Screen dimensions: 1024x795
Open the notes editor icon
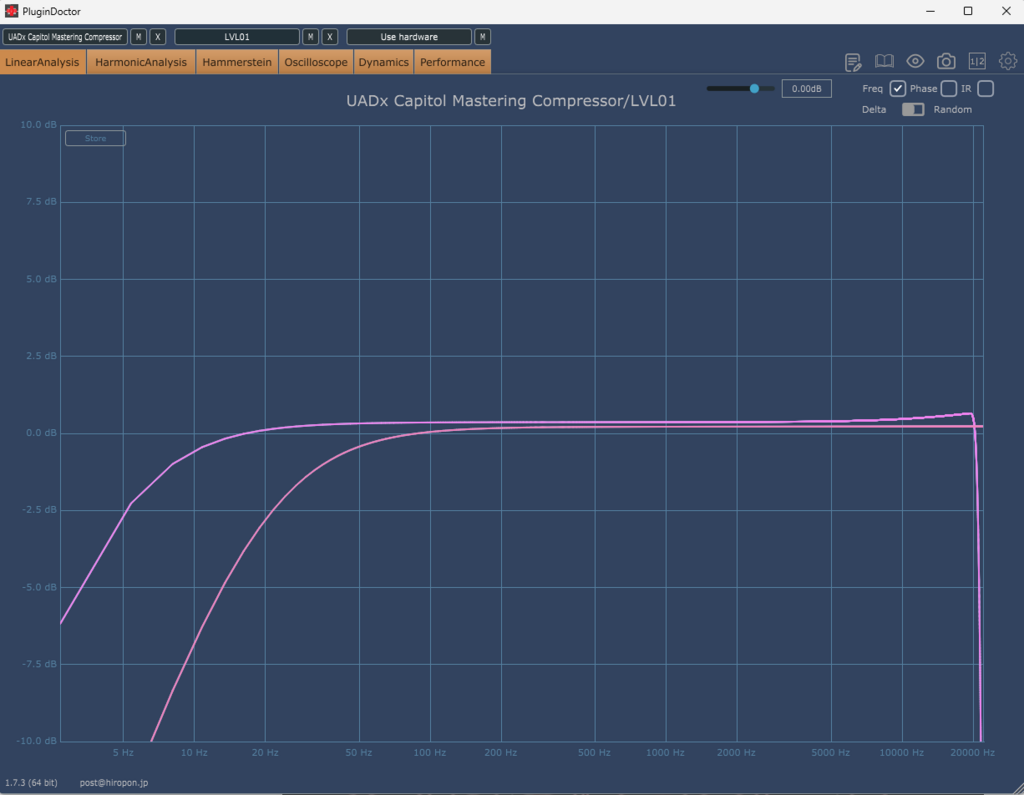[x=853, y=62]
